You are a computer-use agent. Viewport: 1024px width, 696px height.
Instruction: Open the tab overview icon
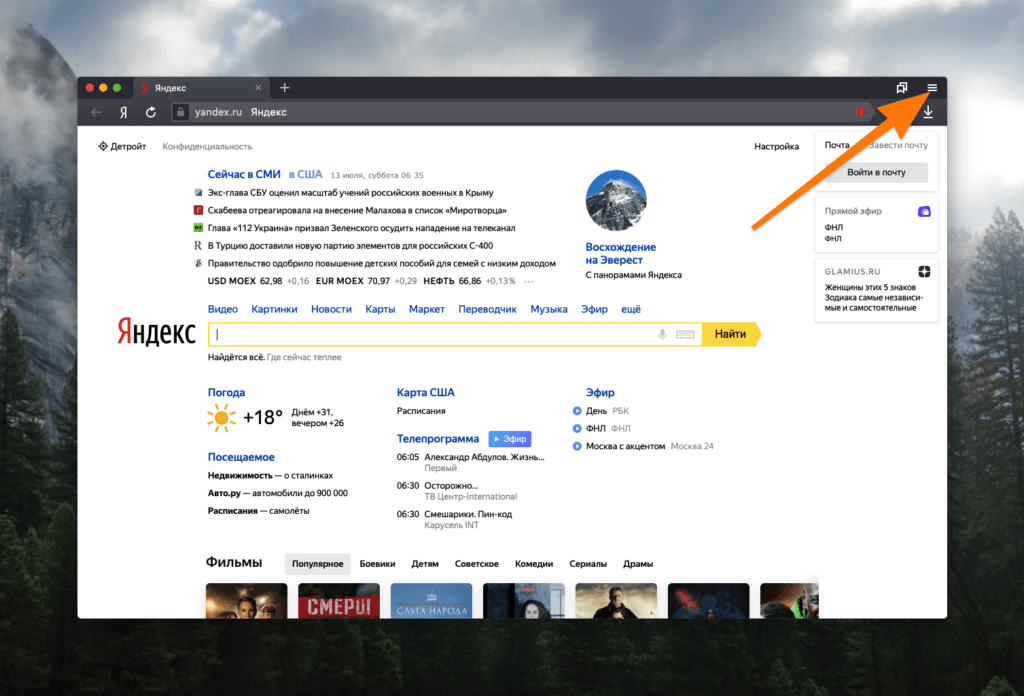pos(902,87)
